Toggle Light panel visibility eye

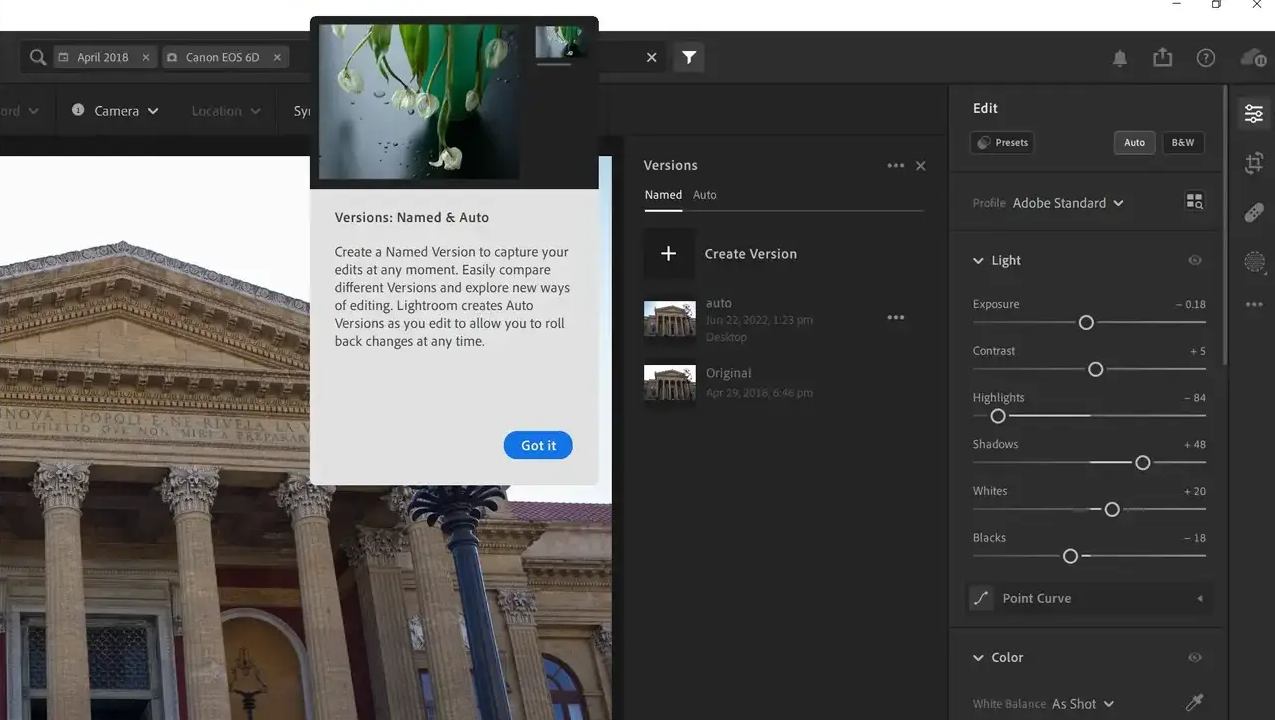[1194, 260]
